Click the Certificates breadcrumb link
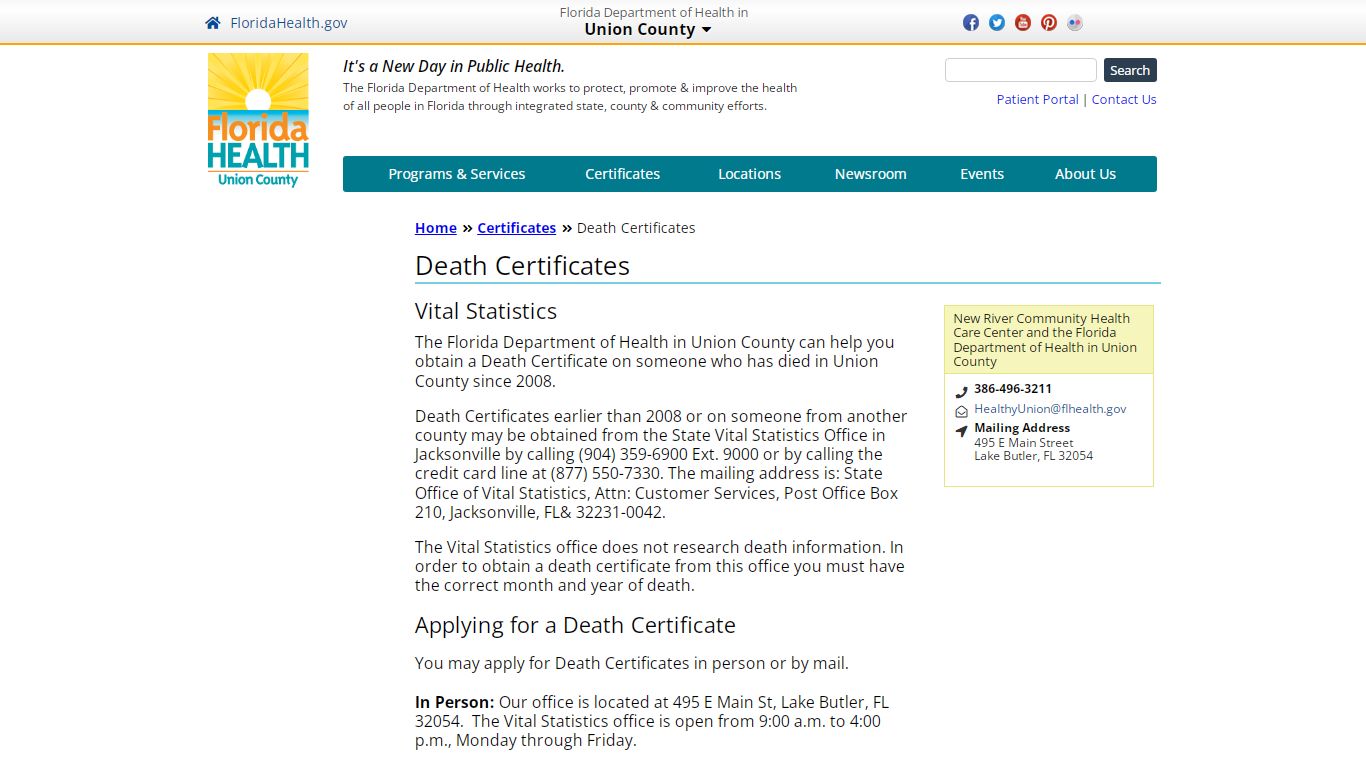1366x768 pixels. (516, 228)
